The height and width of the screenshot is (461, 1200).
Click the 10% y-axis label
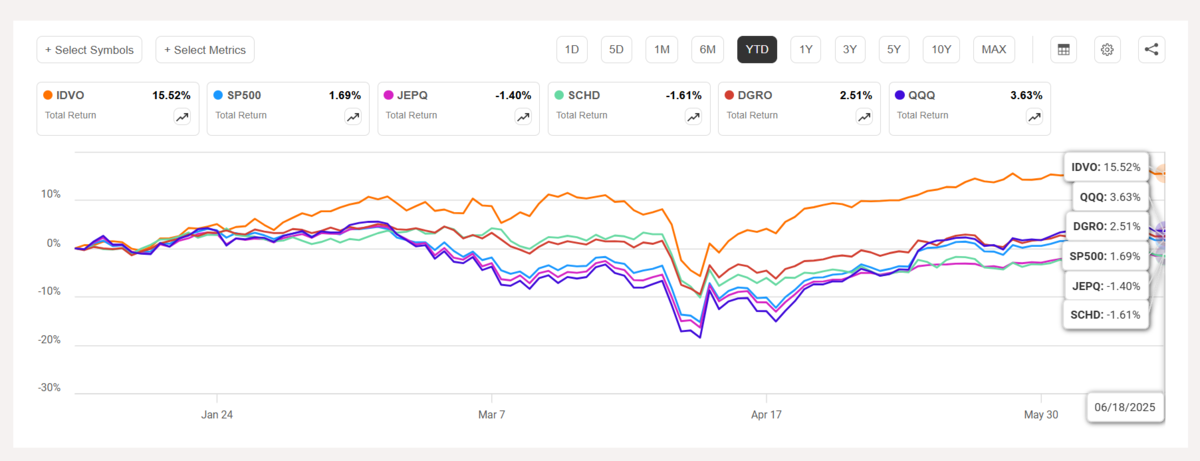tap(50, 195)
